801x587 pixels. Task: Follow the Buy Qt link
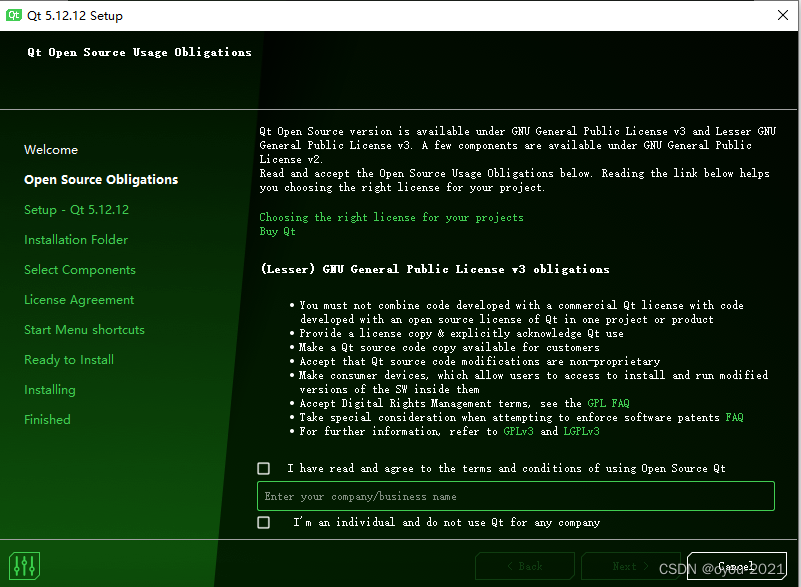coord(277,231)
